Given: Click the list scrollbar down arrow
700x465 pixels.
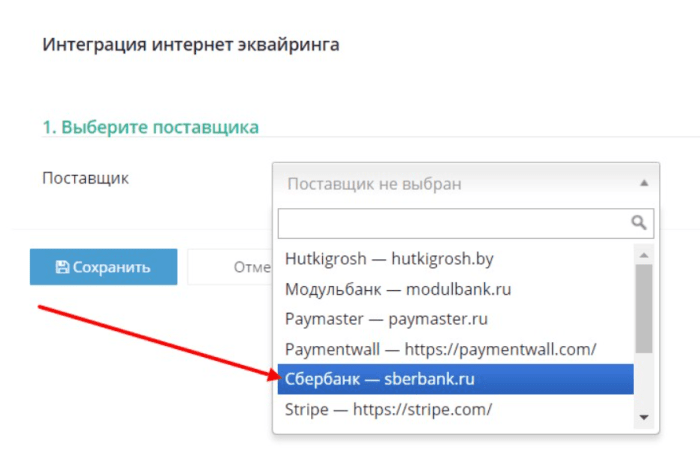Looking at the screenshot, I should [x=644, y=417].
